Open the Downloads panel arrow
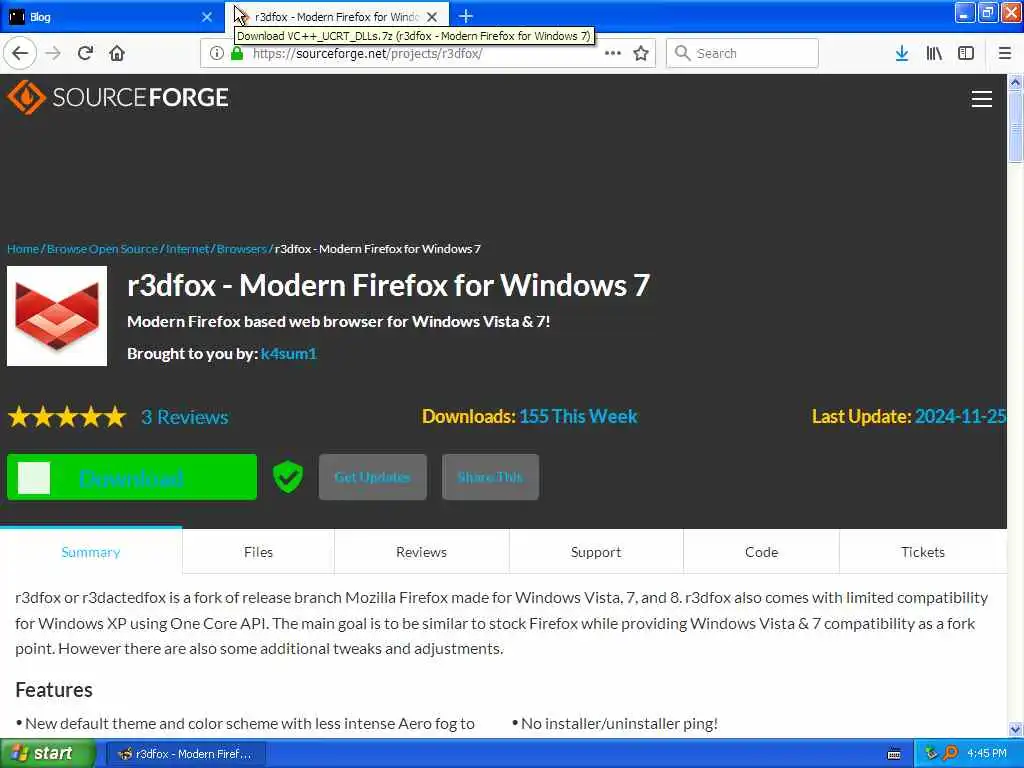1024x768 pixels. [902, 53]
